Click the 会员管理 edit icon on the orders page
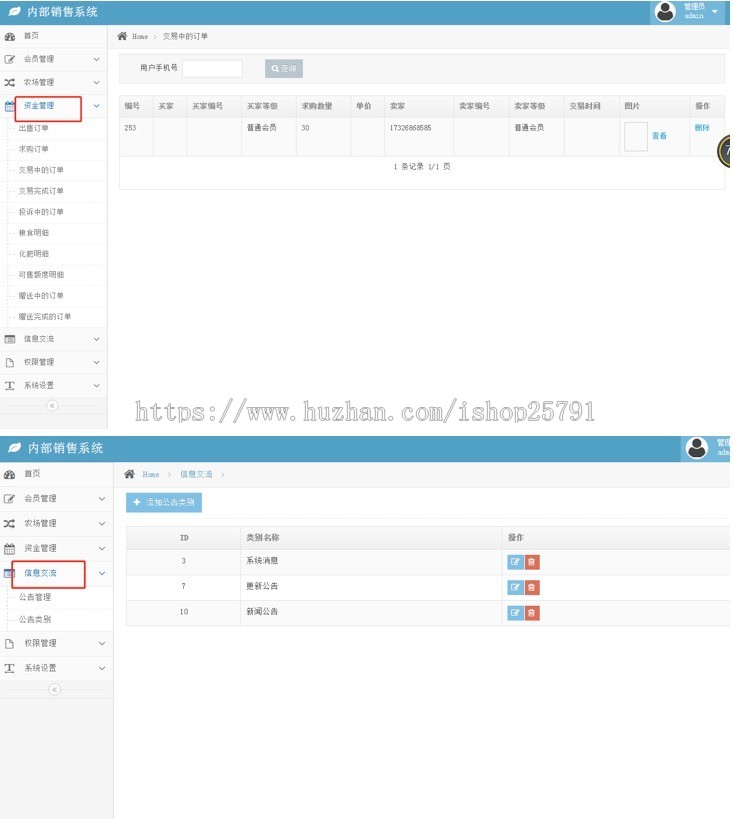Viewport: 733px width, 819px height. (10, 60)
